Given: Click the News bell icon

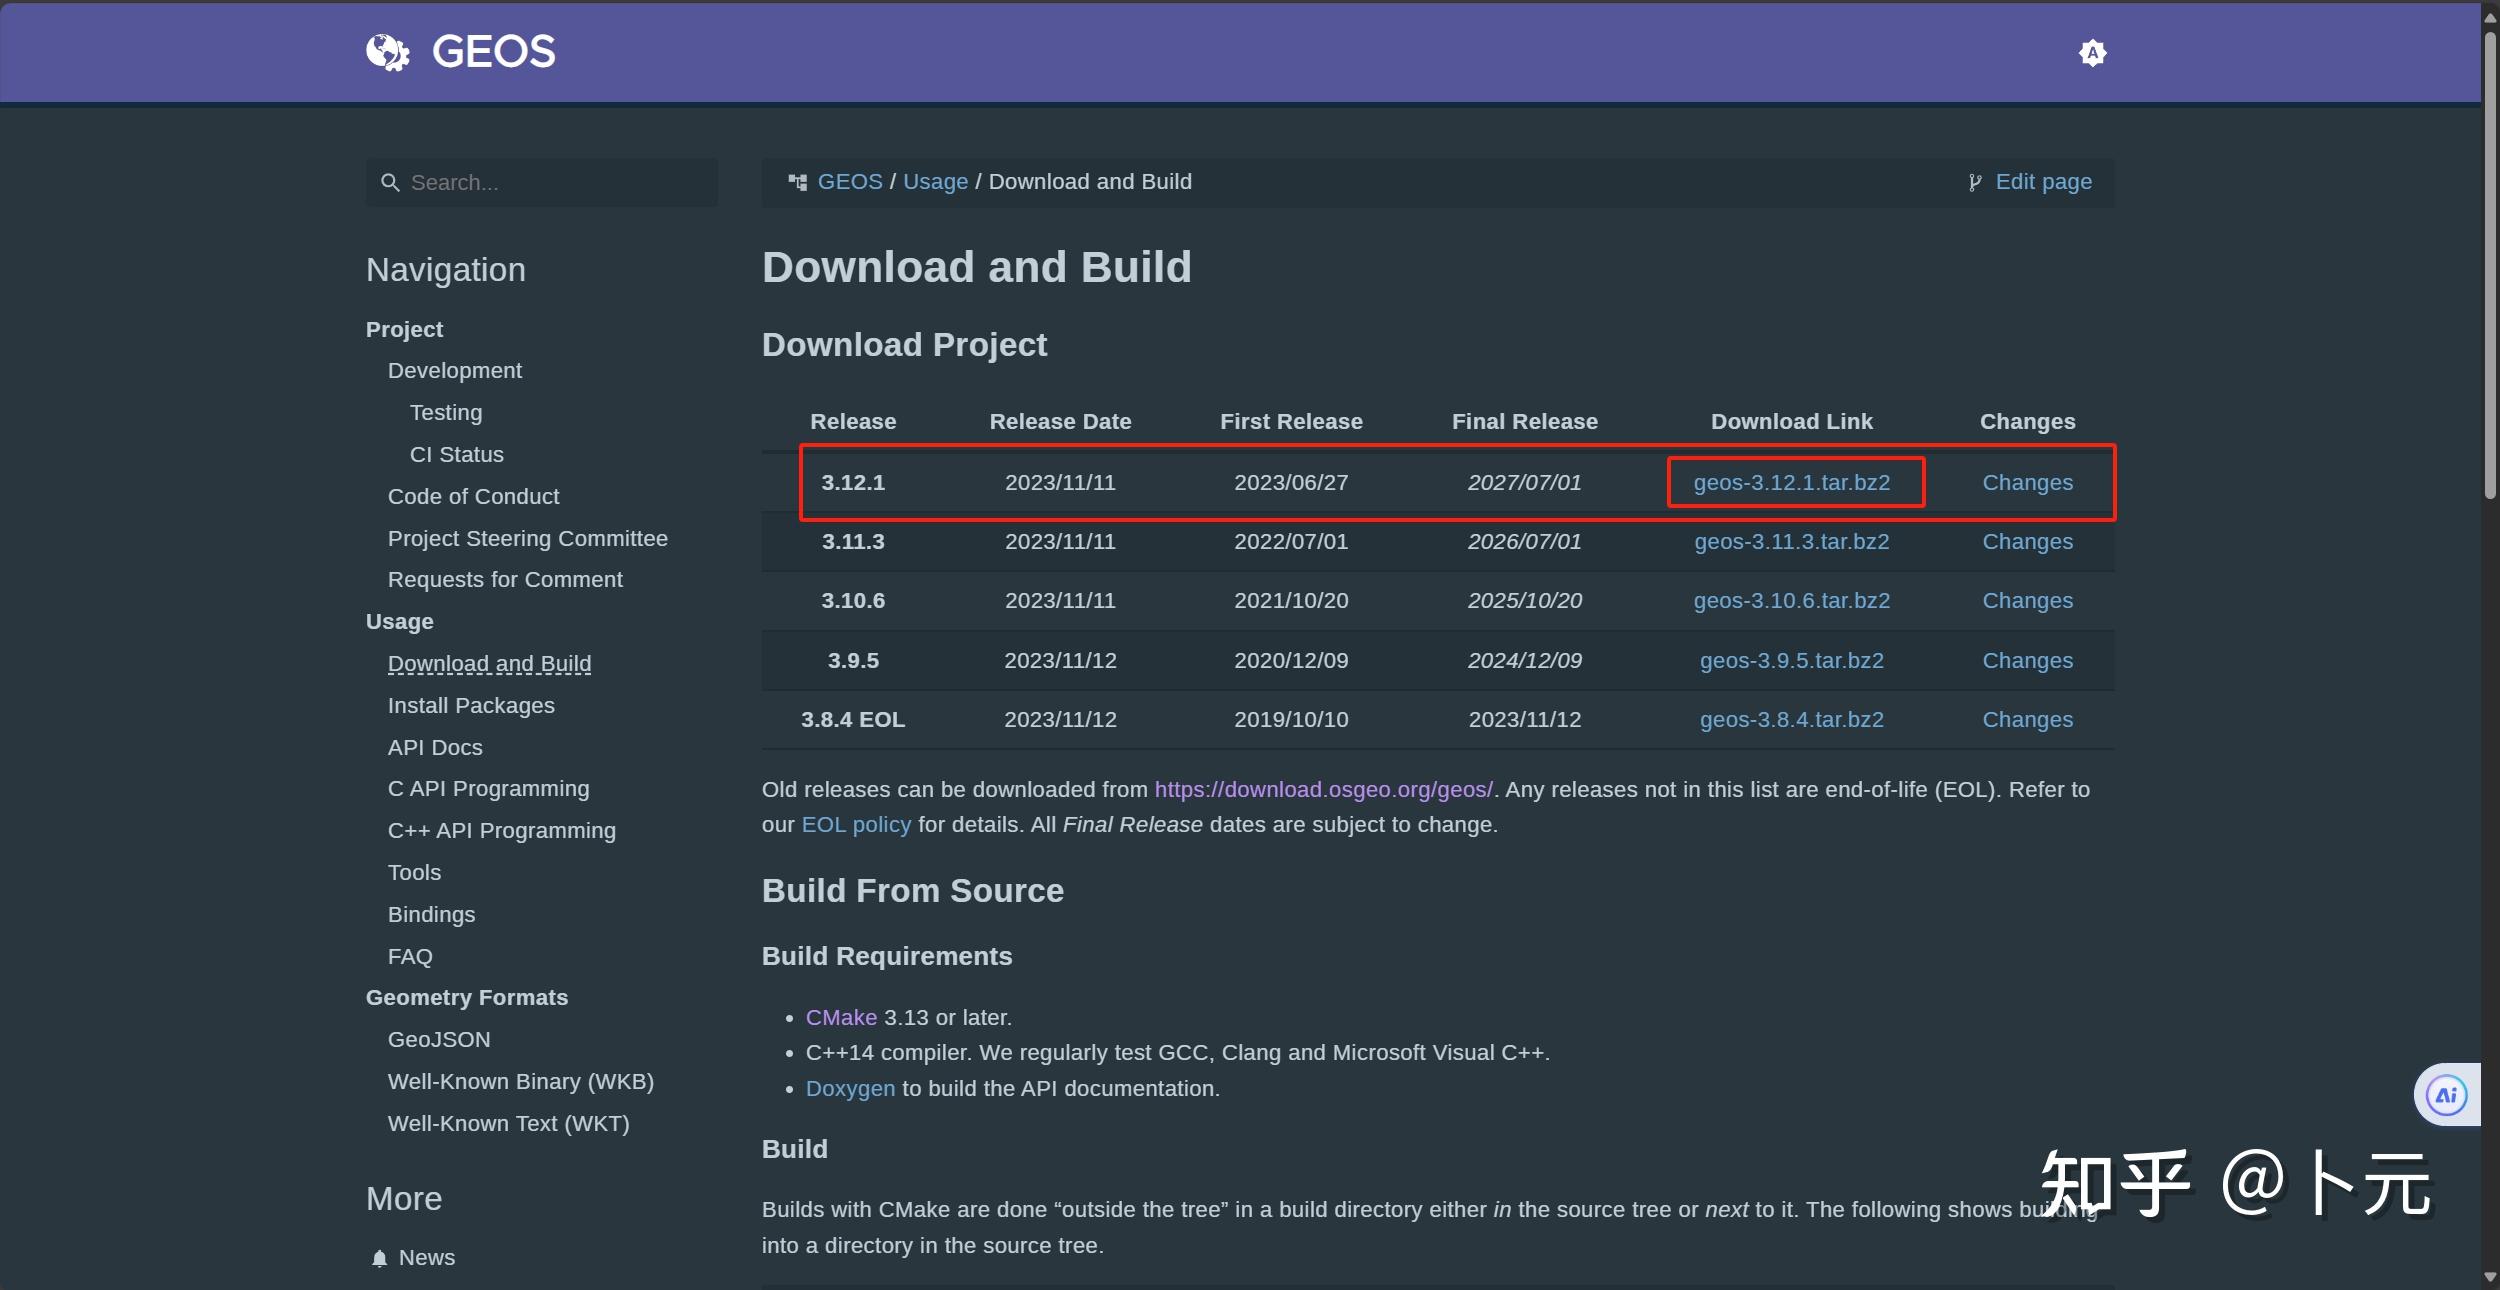Looking at the screenshot, I should [x=379, y=1258].
